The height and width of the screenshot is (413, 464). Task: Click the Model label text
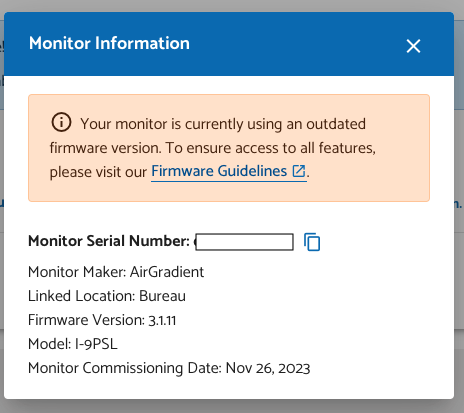(x=50, y=344)
